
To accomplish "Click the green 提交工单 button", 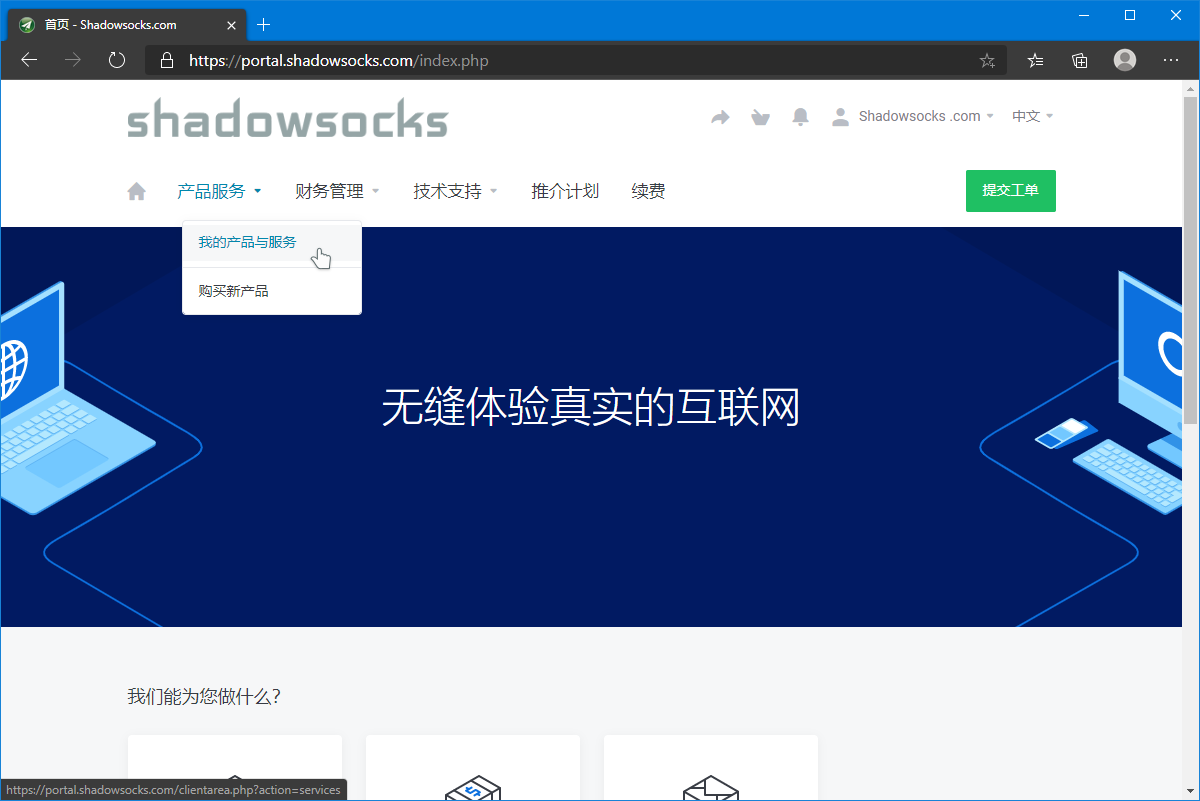I will pyautogui.click(x=1010, y=191).
